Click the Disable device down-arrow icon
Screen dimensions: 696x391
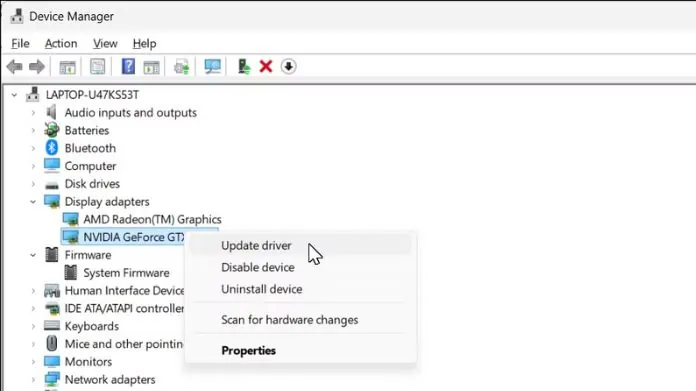289,67
